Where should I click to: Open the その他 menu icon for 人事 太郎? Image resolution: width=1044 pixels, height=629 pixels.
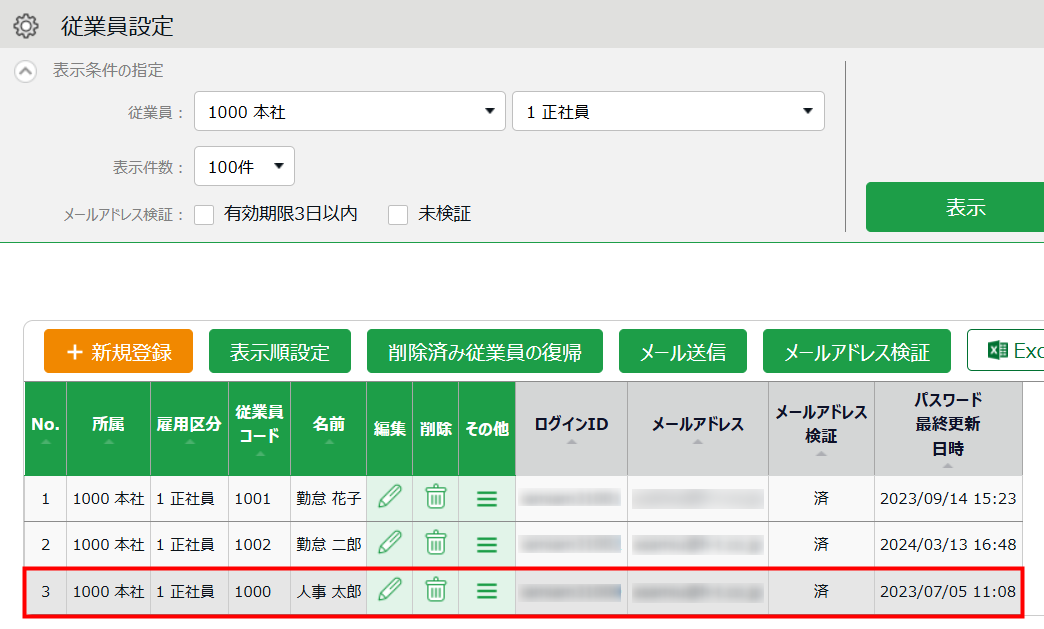point(487,591)
